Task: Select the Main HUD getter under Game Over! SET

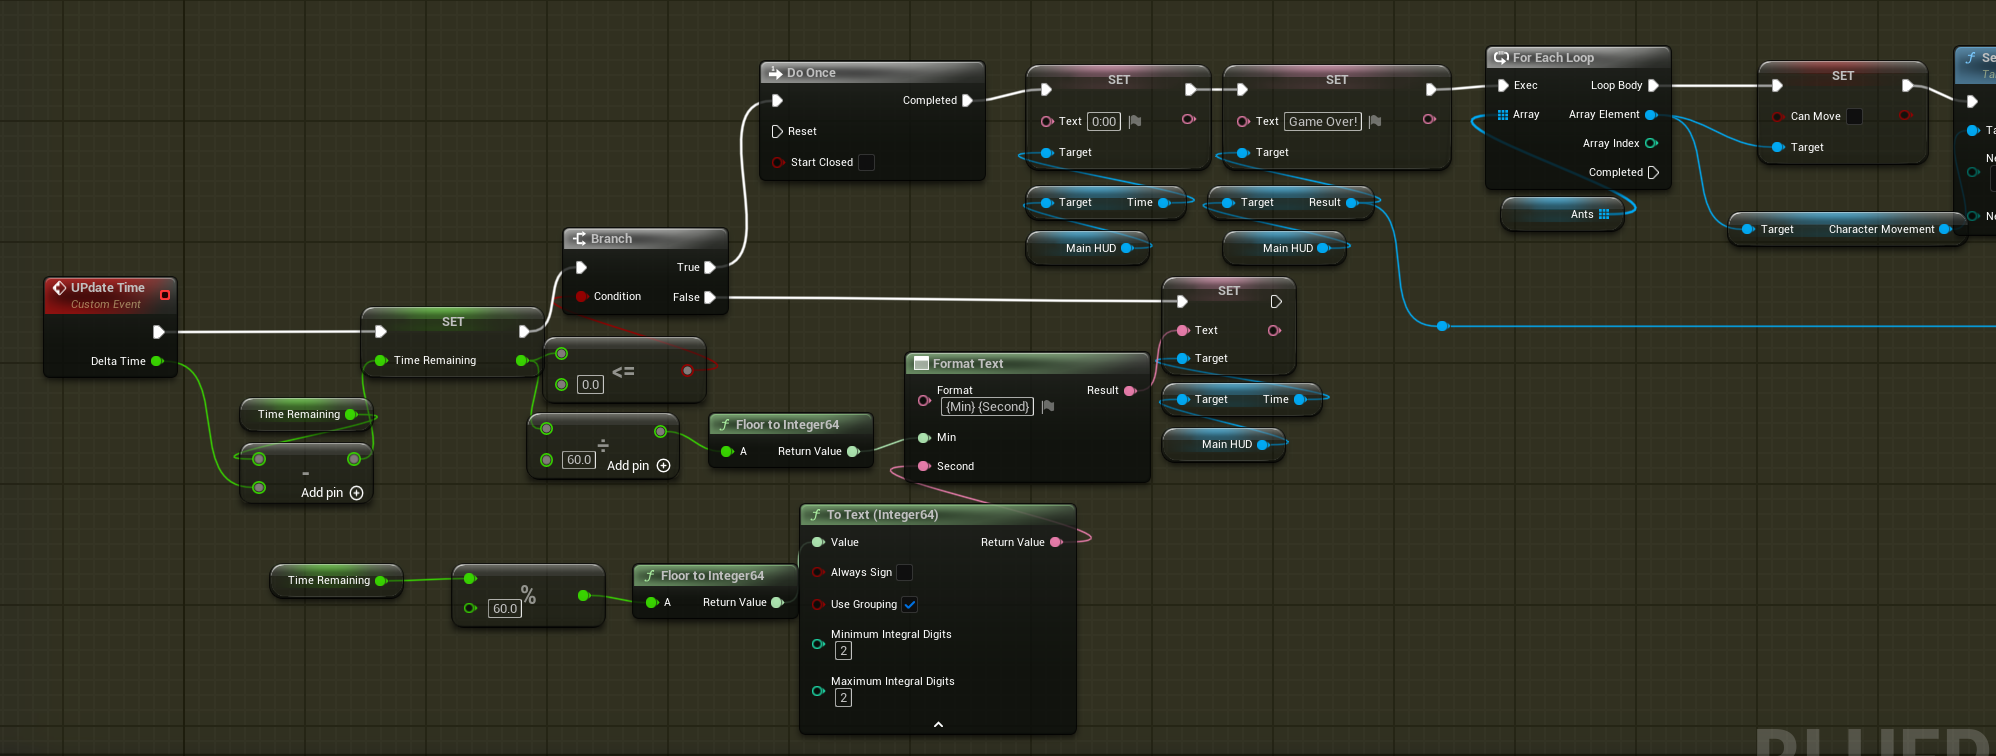Action: click(1285, 248)
